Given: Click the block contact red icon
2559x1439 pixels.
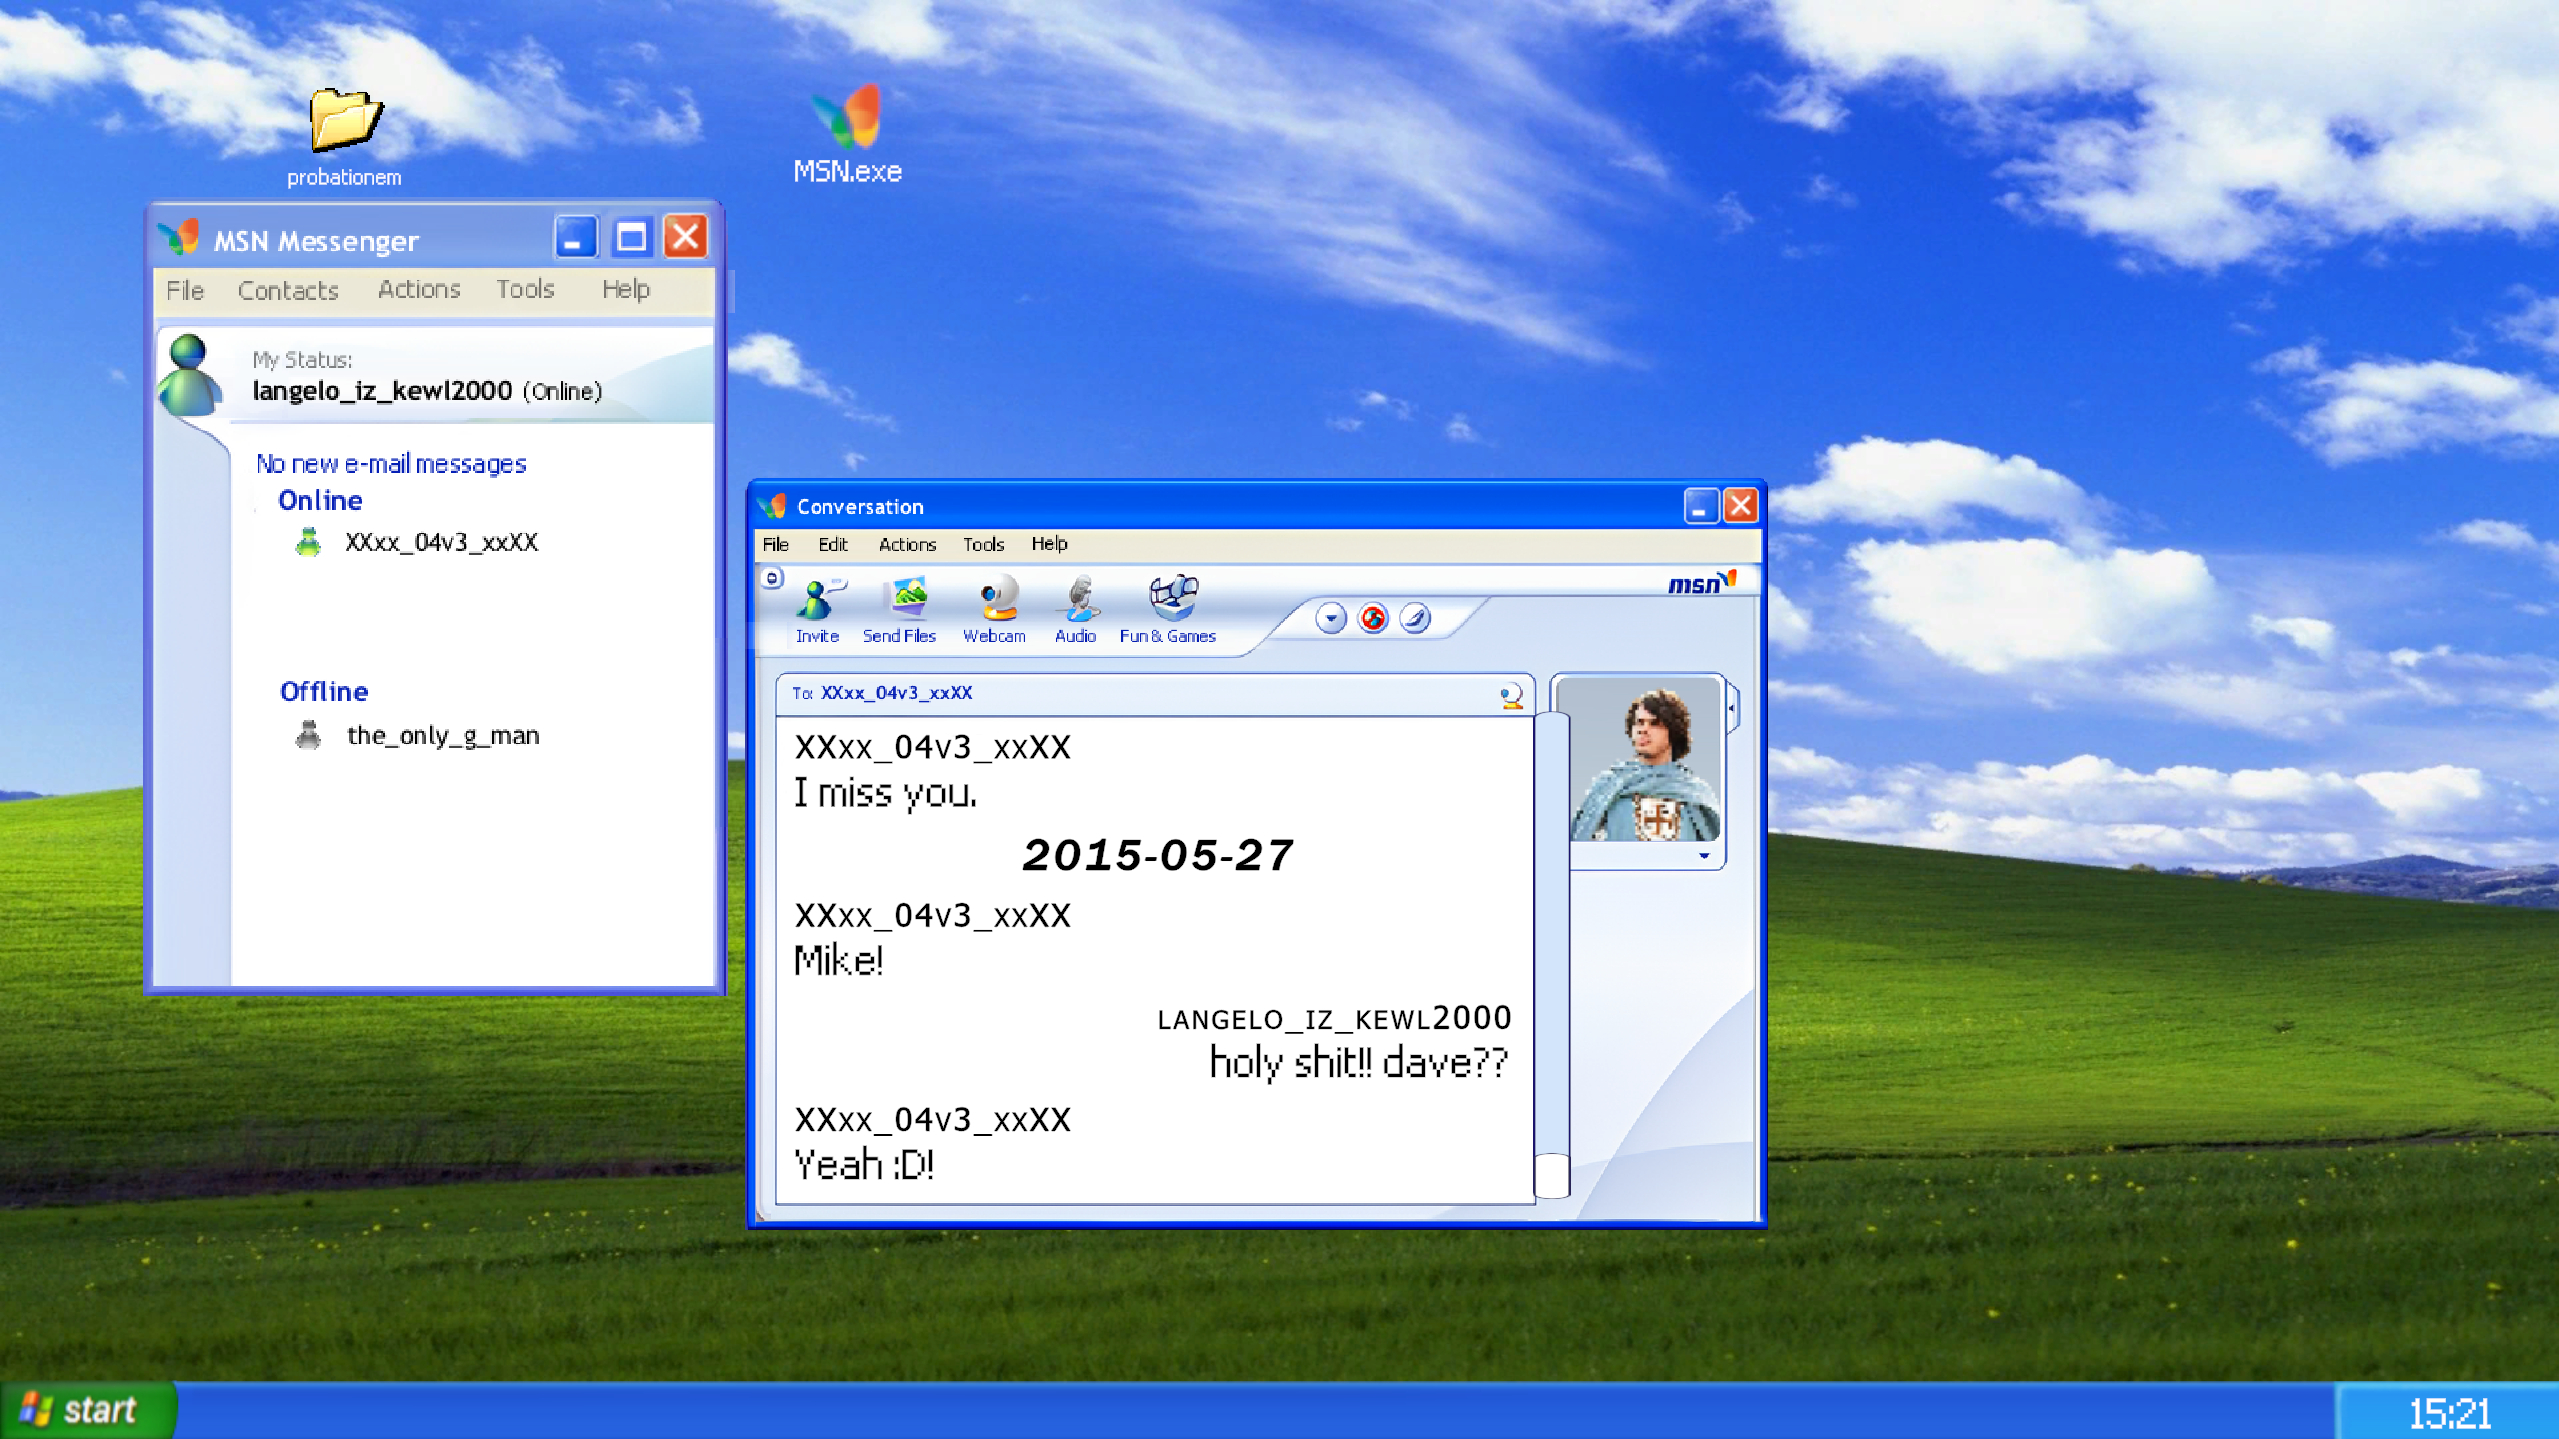Looking at the screenshot, I should click(1373, 618).
